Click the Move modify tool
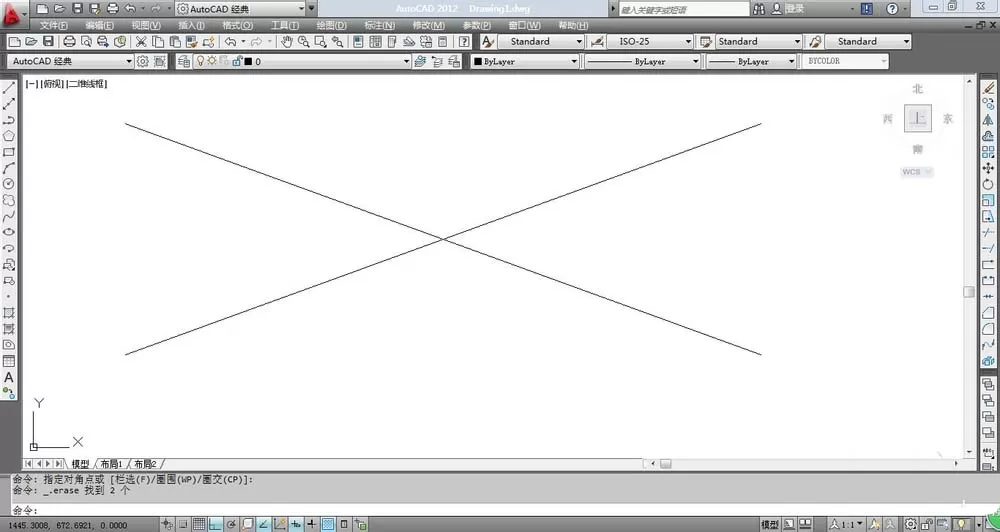 [x=988, y=168]
